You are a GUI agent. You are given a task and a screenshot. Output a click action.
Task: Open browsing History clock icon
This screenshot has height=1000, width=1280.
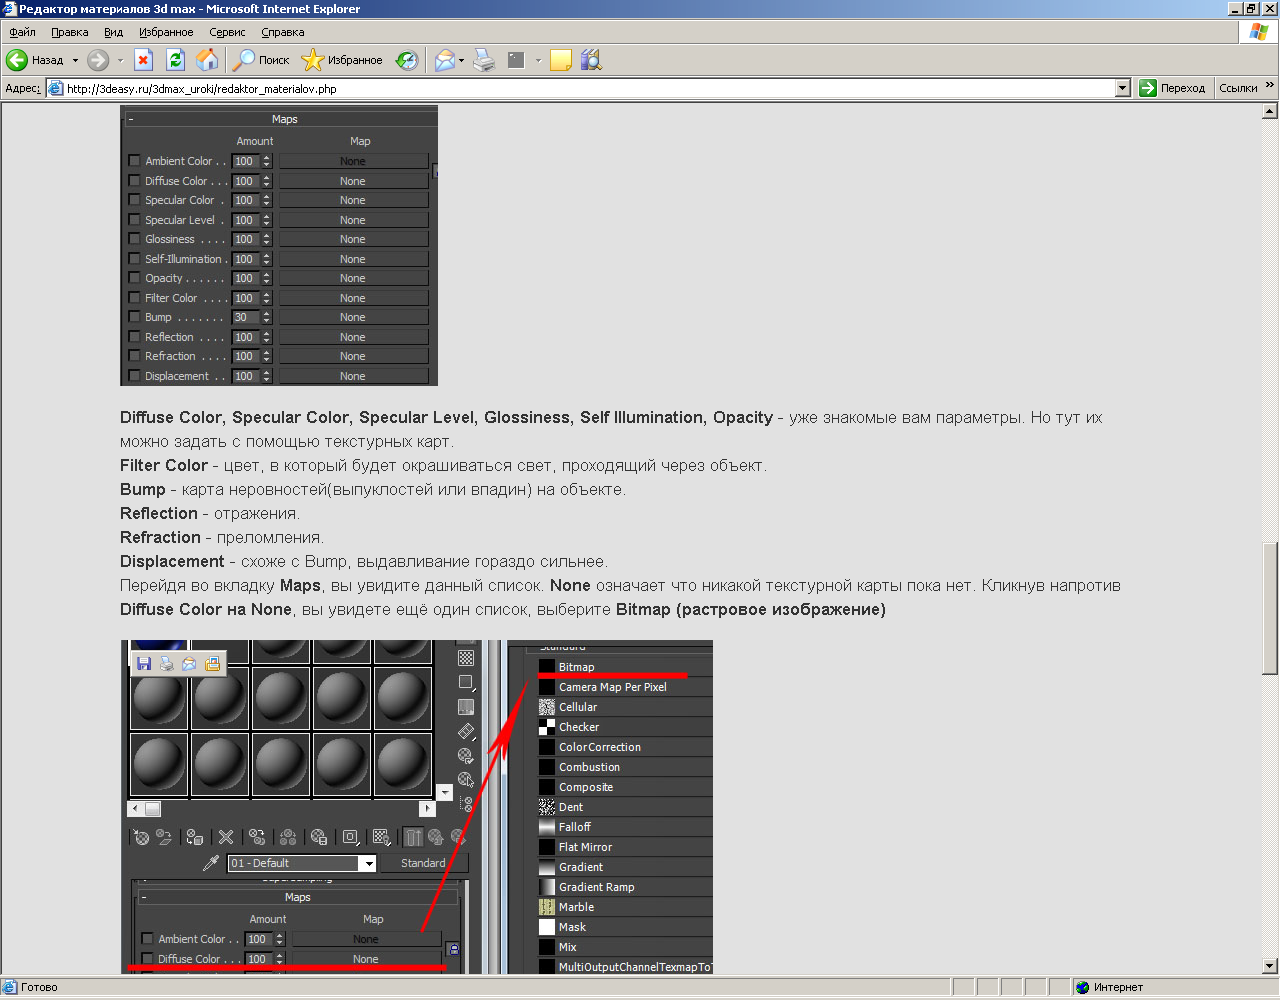click(407, 60)
